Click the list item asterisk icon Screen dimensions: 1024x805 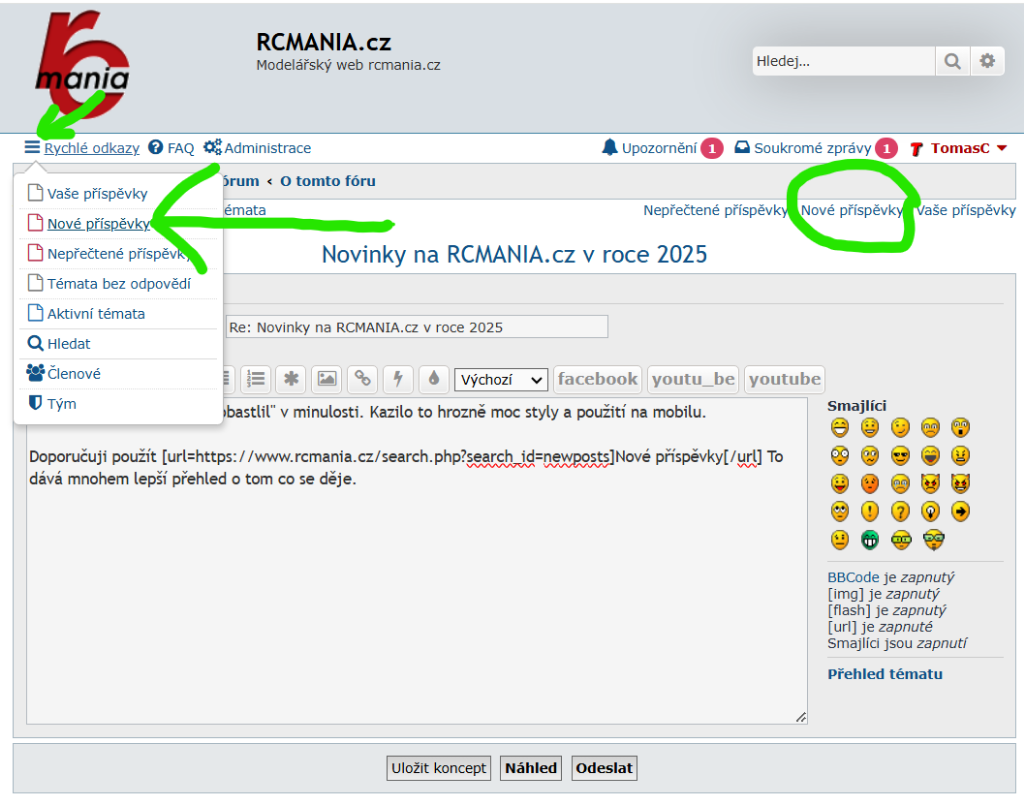point(291,379)
